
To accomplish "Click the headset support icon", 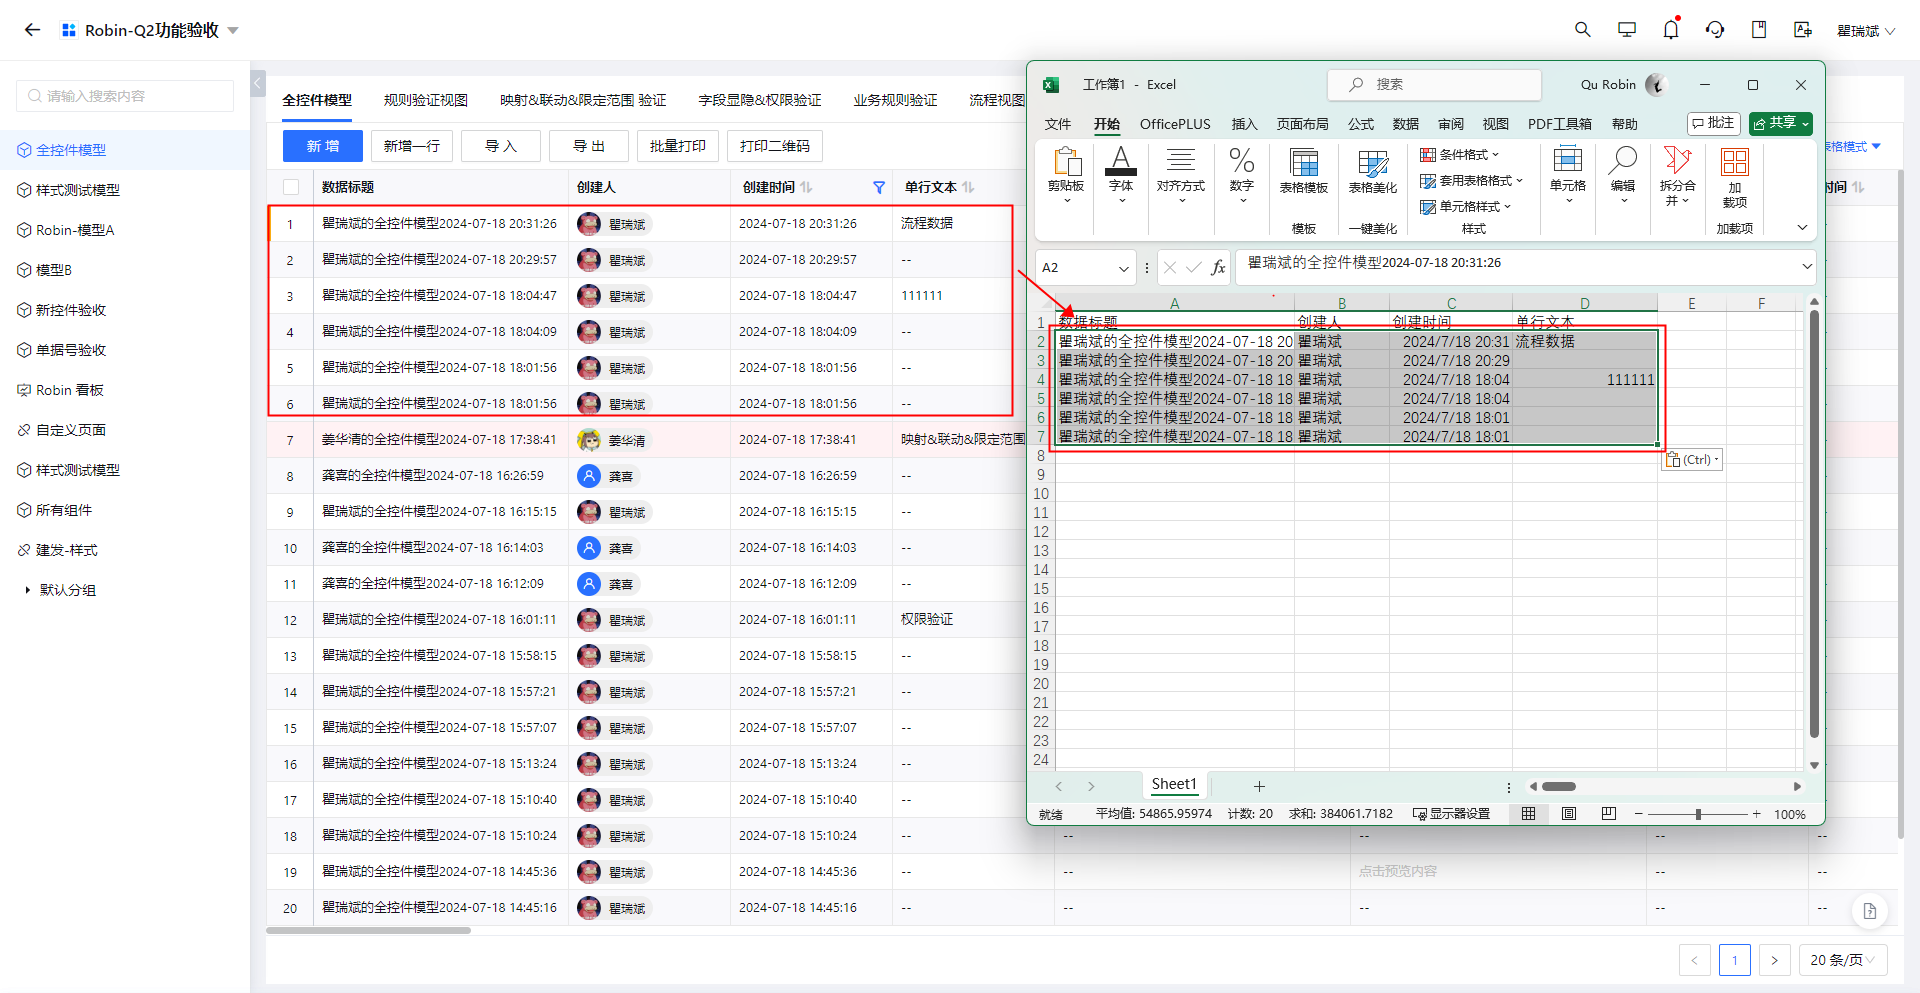I will coord(1715,30).
